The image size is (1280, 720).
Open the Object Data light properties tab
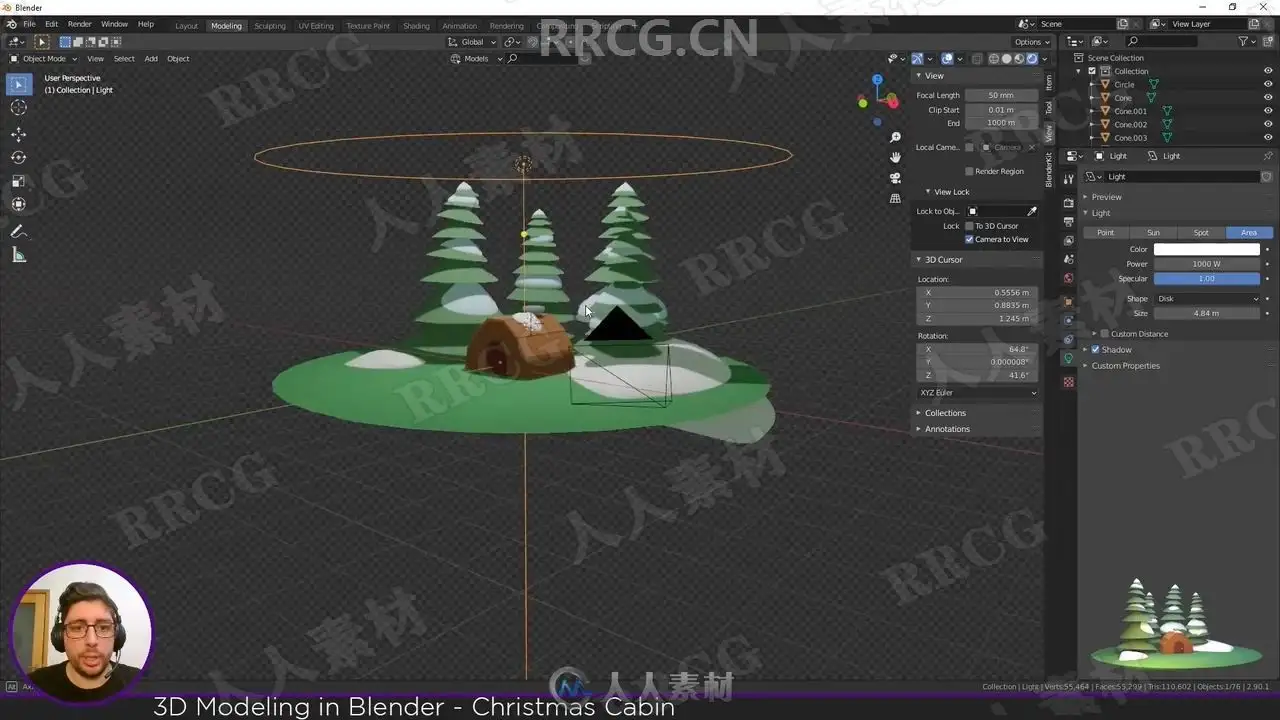(1068, 359)
